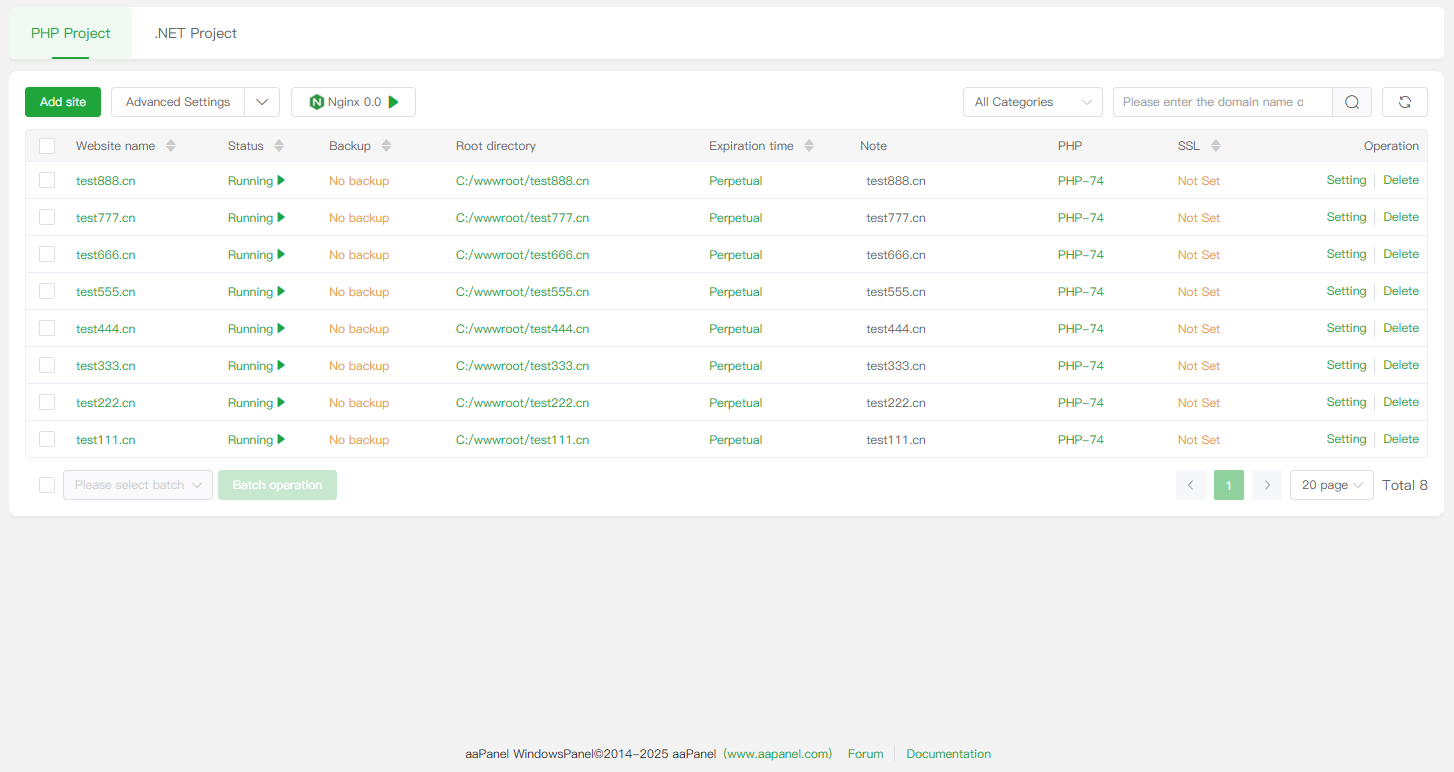
Task: Click the Add site button
Action: click(x=63, y=102)
